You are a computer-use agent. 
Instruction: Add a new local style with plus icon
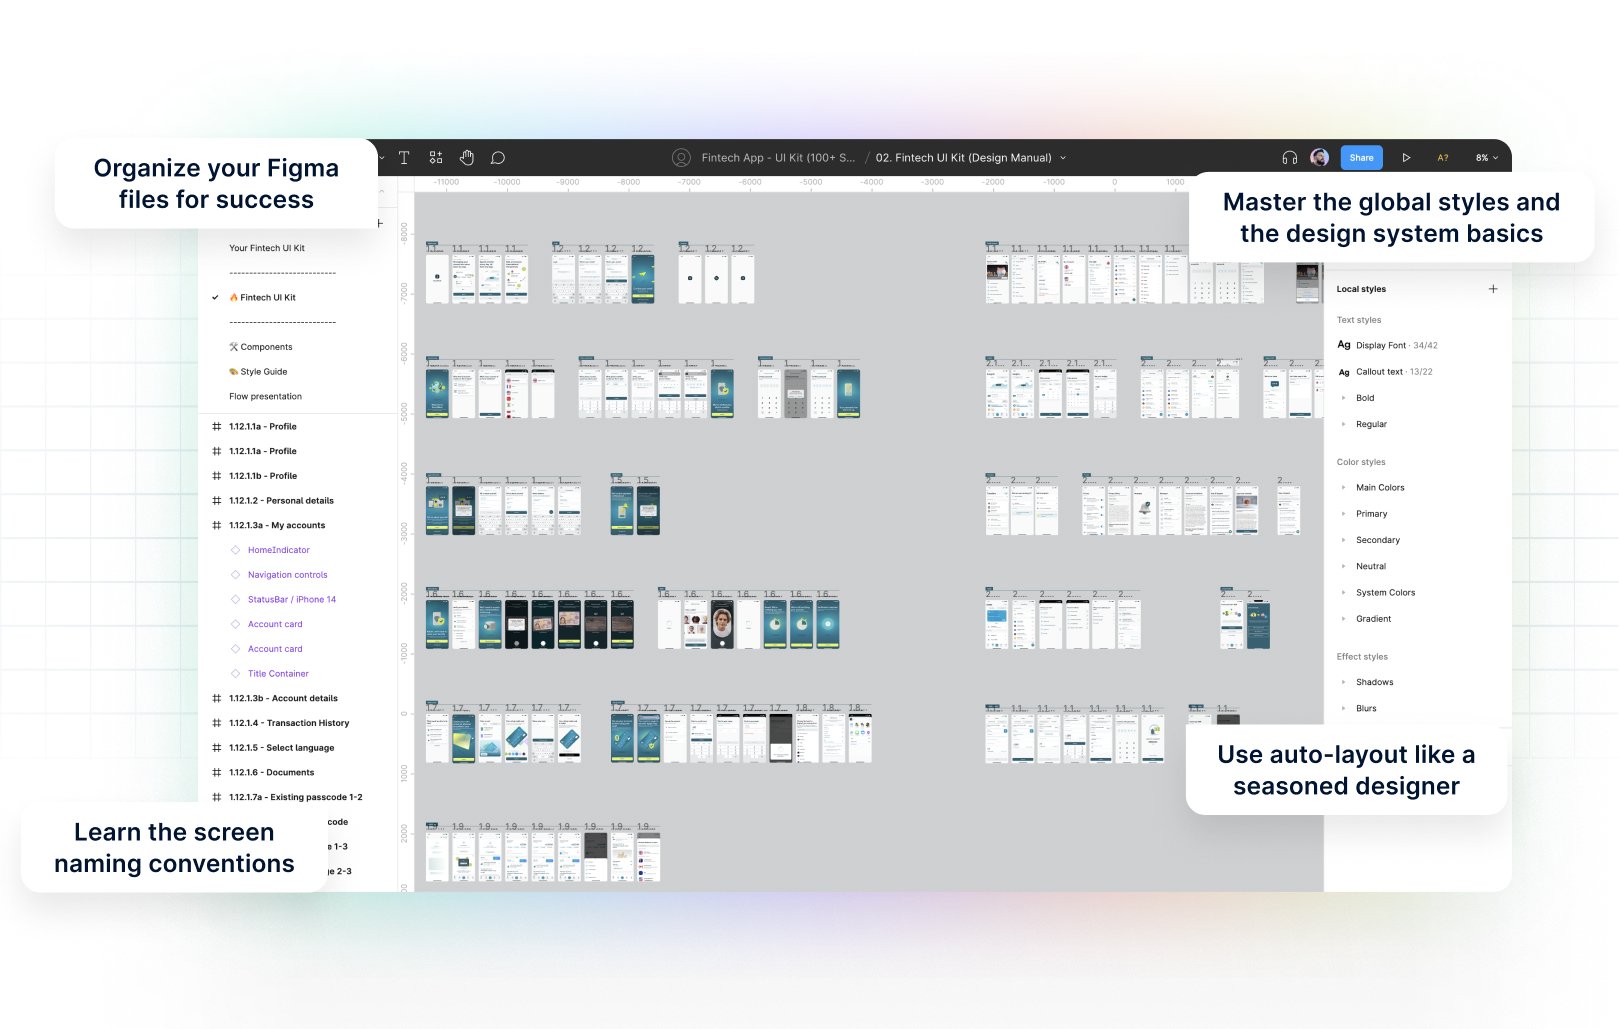pos(1493,289)
